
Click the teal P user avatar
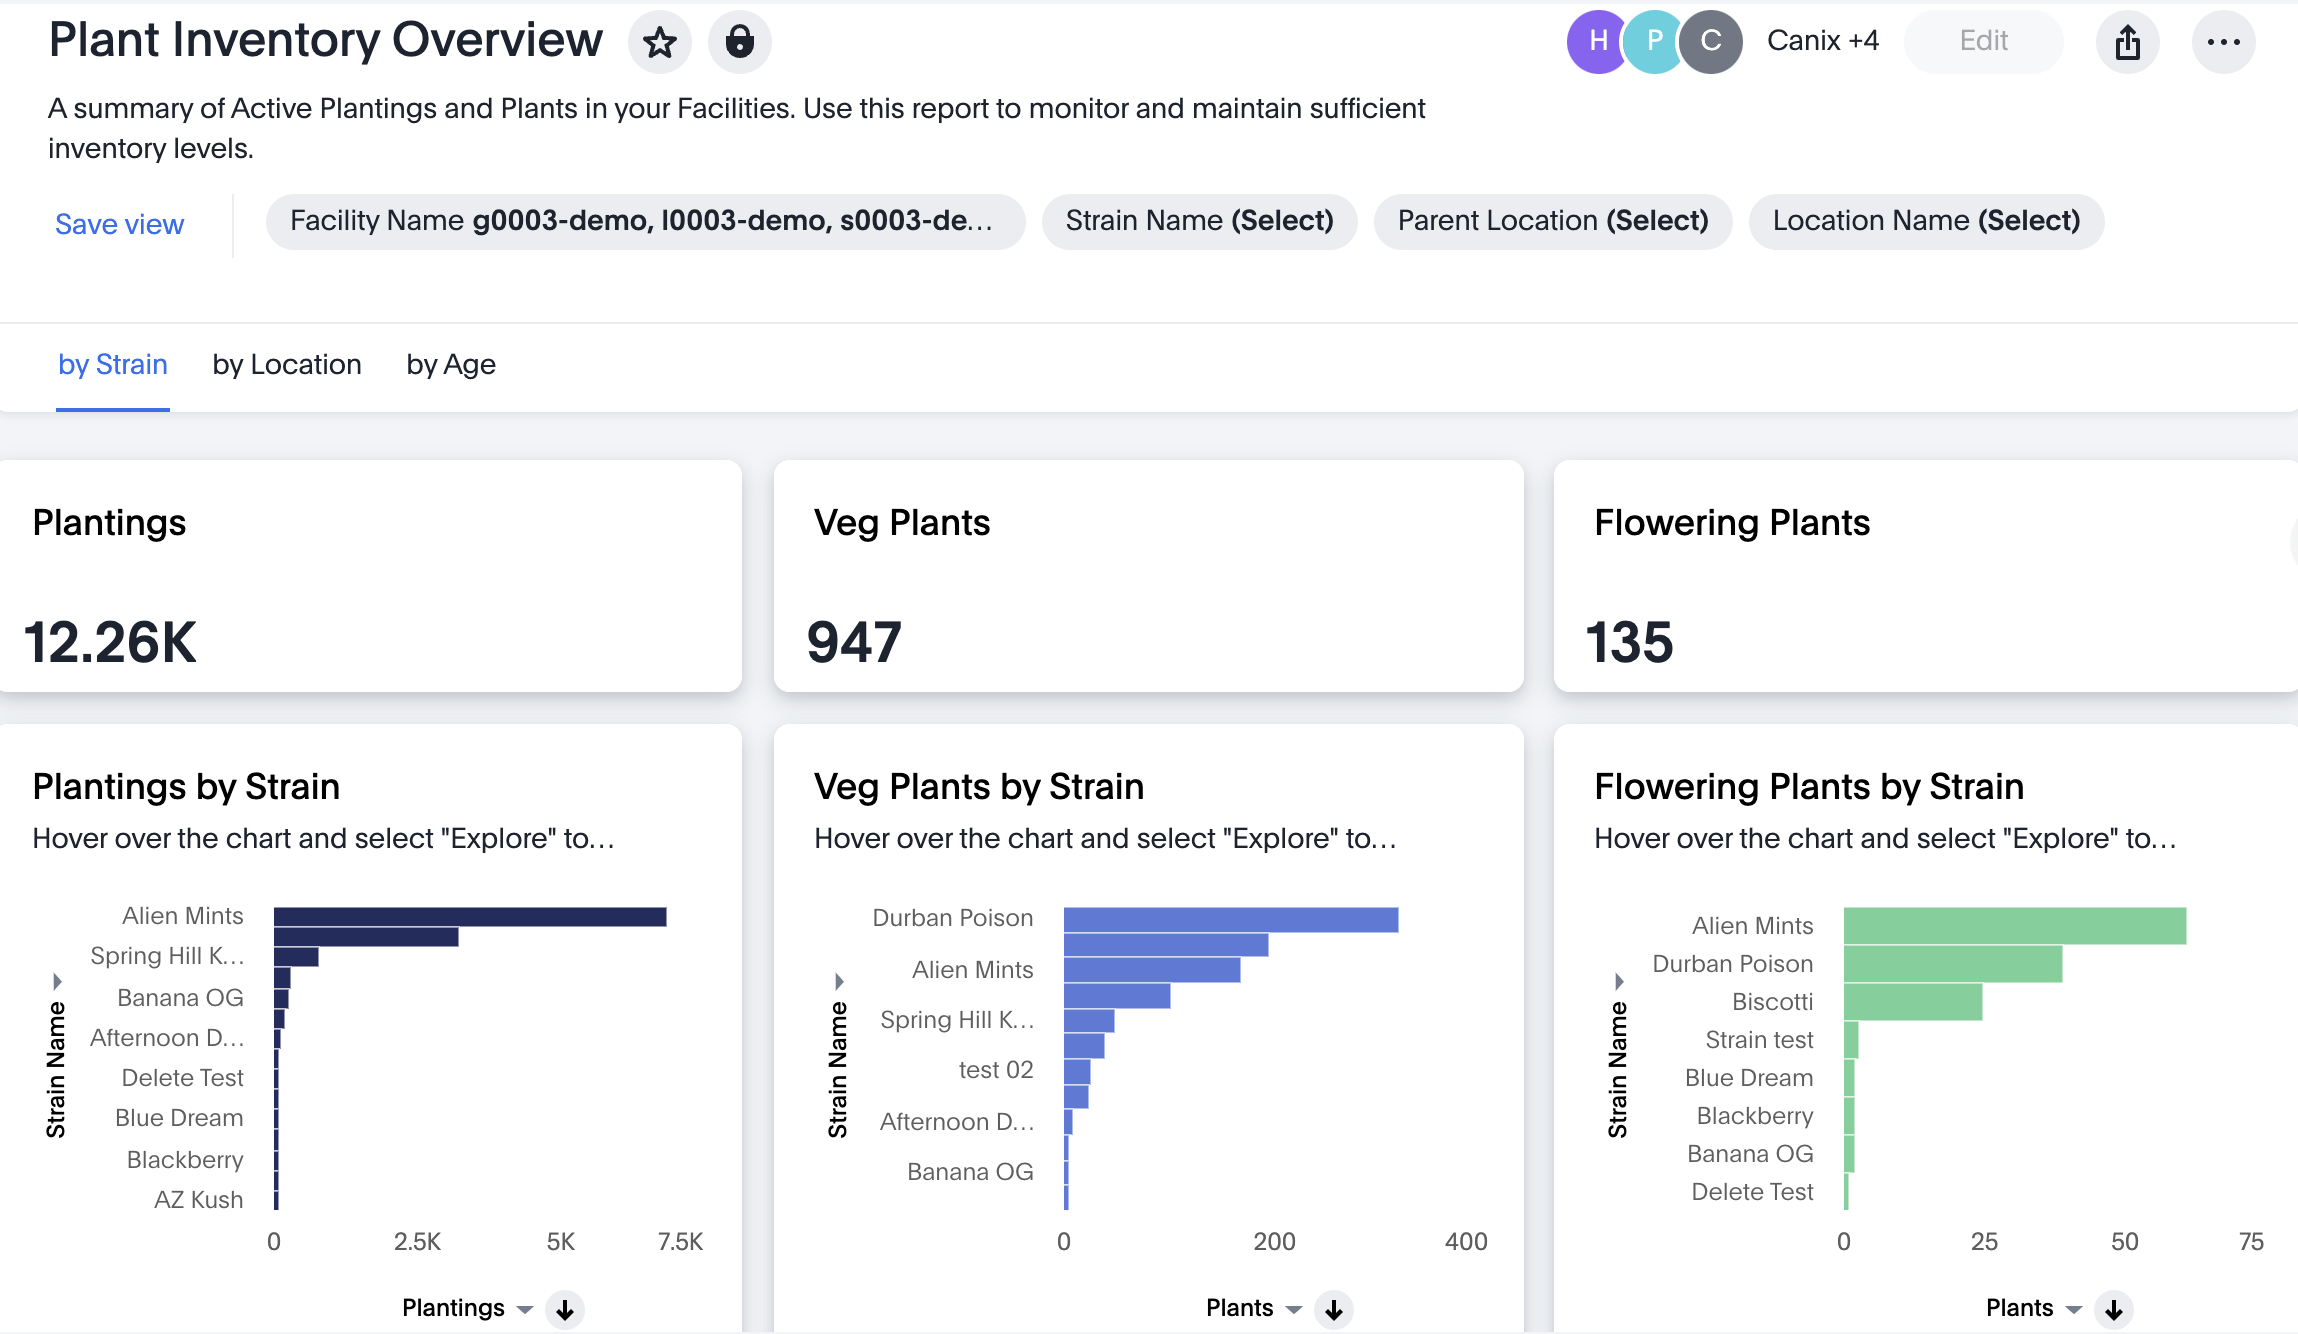1654,41
